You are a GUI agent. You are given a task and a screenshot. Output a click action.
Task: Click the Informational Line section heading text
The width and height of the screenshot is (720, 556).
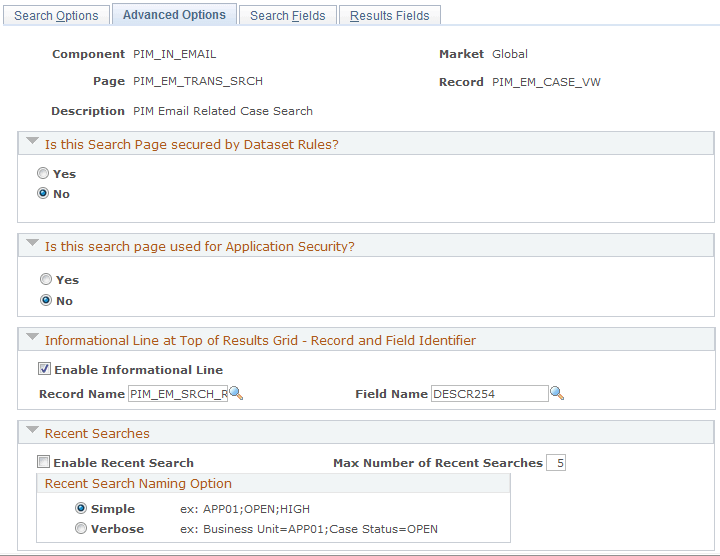coord(260,341)
